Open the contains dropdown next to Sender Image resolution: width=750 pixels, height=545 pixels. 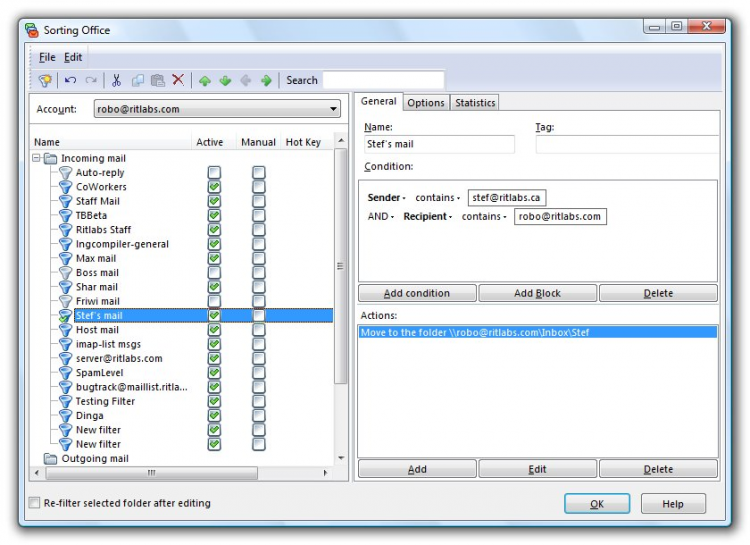(x=438, y=198)
